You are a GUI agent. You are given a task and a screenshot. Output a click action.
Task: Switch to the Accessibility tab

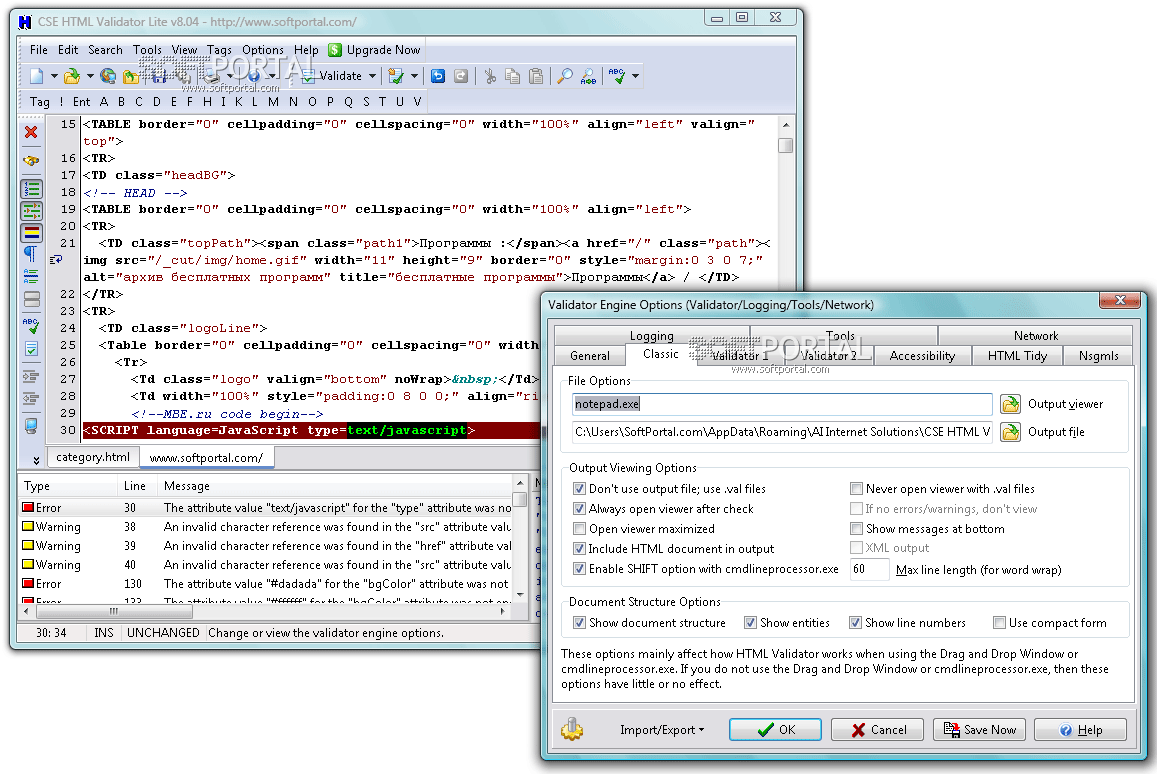point(922,356)
